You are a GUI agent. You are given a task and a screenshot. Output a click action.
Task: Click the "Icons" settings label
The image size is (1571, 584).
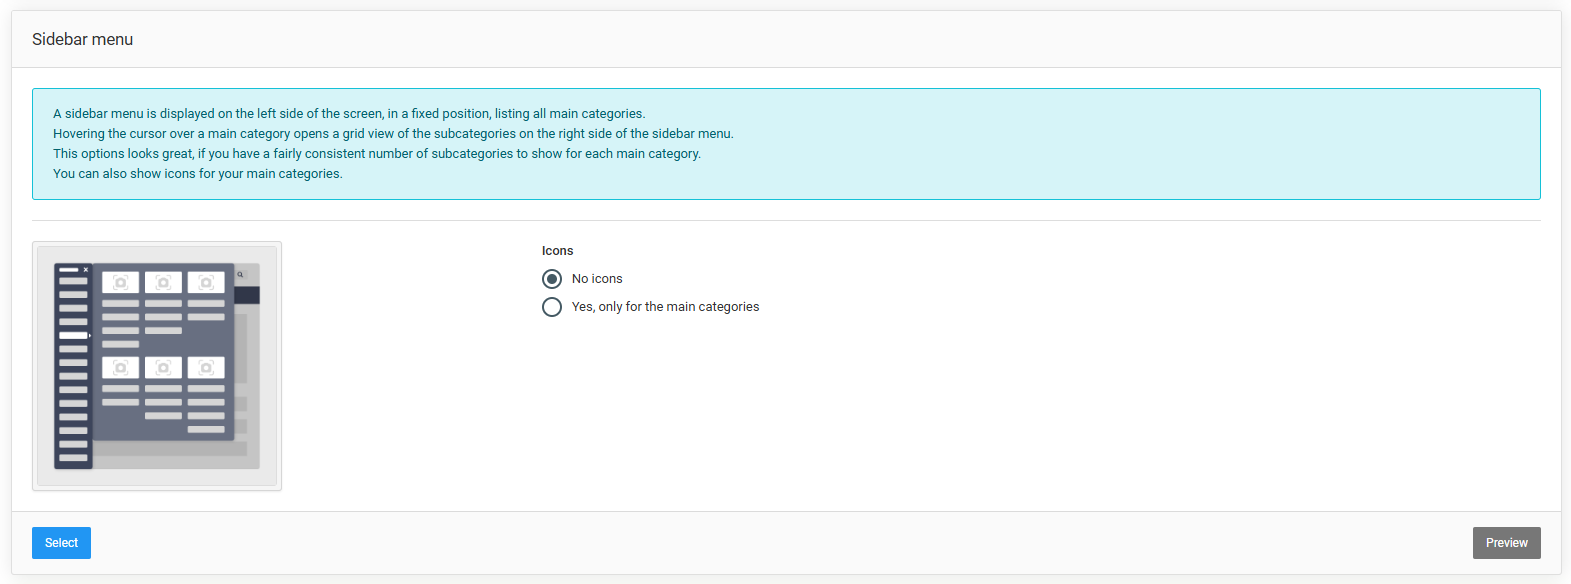(x=557, y=250)
